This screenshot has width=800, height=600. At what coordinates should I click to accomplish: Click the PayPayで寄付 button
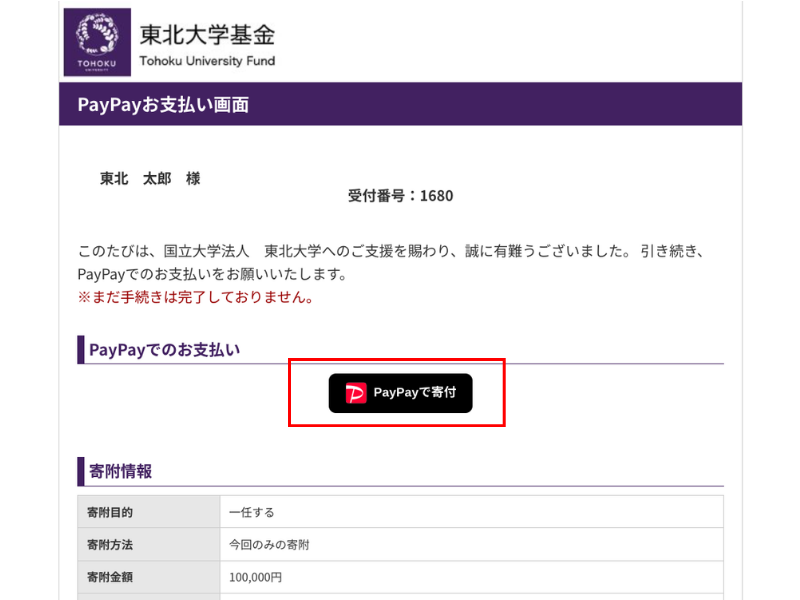click(401, 393)
